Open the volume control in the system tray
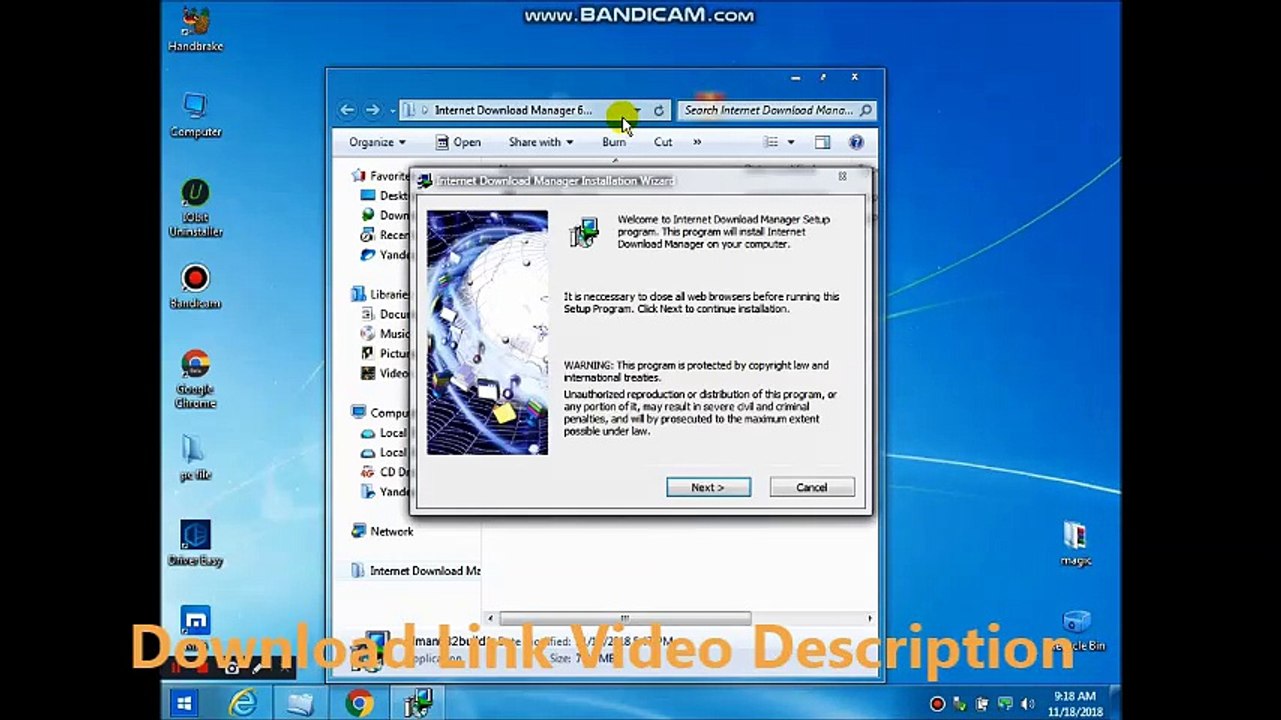The height and width of the screenshot is (720, 1281). pos(1027,704)
